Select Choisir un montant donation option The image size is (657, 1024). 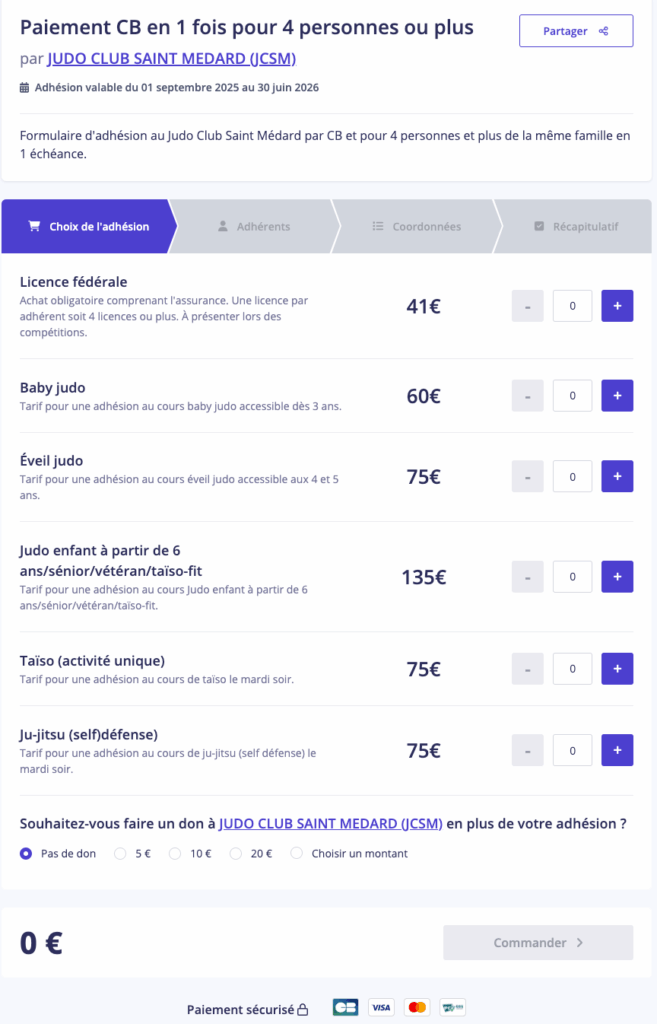[296, 854]
